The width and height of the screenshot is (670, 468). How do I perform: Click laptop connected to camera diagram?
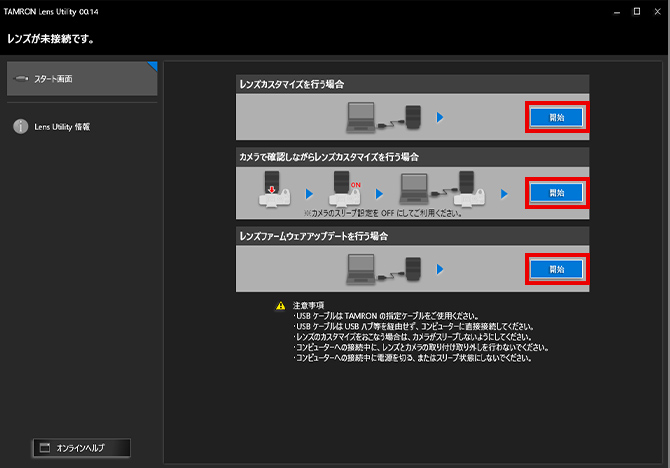442,189
